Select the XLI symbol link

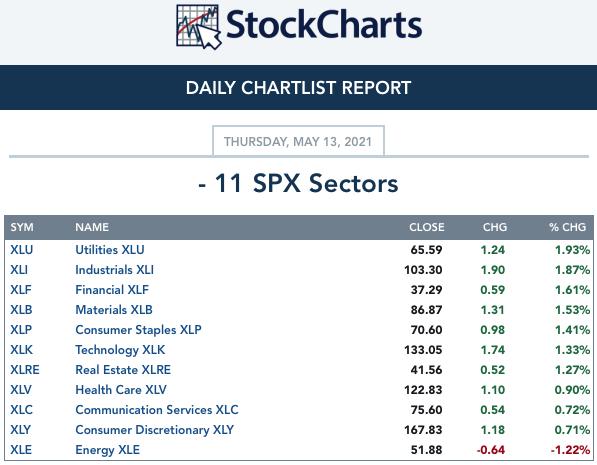pos(19,270)
